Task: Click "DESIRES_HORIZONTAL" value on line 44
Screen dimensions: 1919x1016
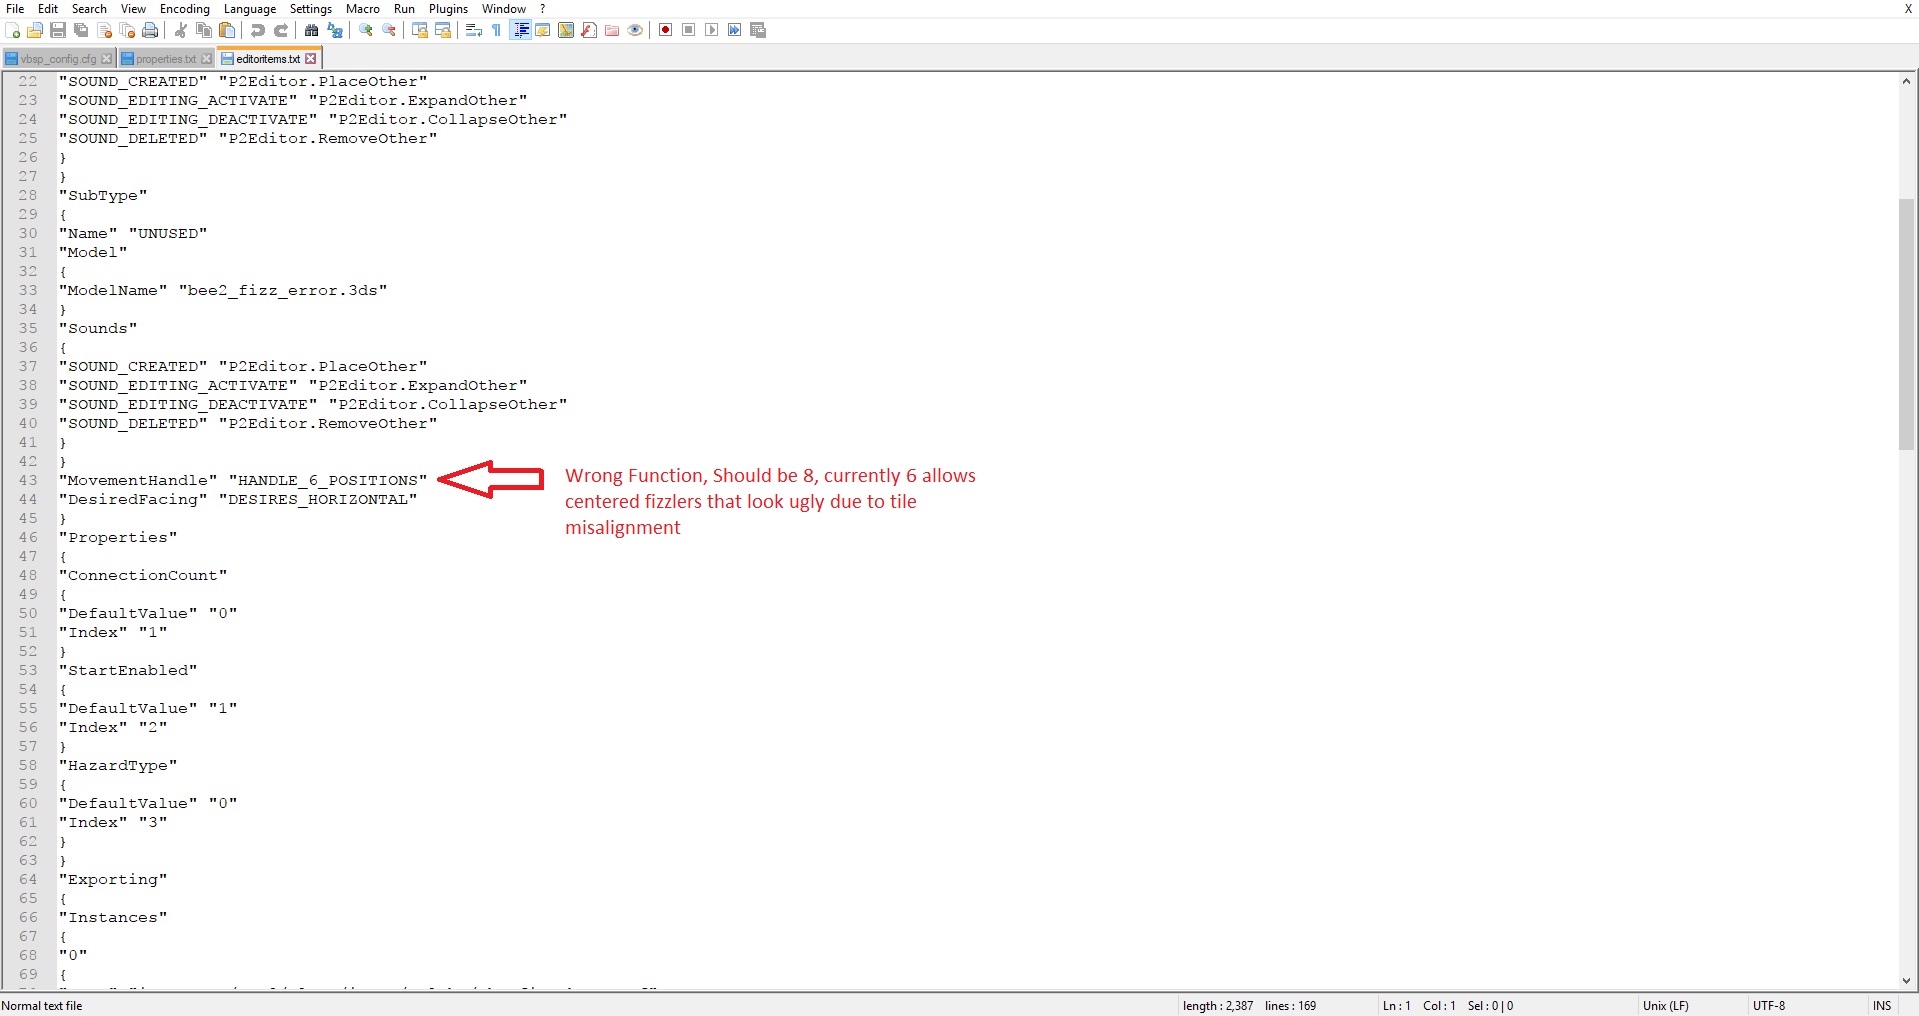Action: pyautogui.click(x=318, y=500)
